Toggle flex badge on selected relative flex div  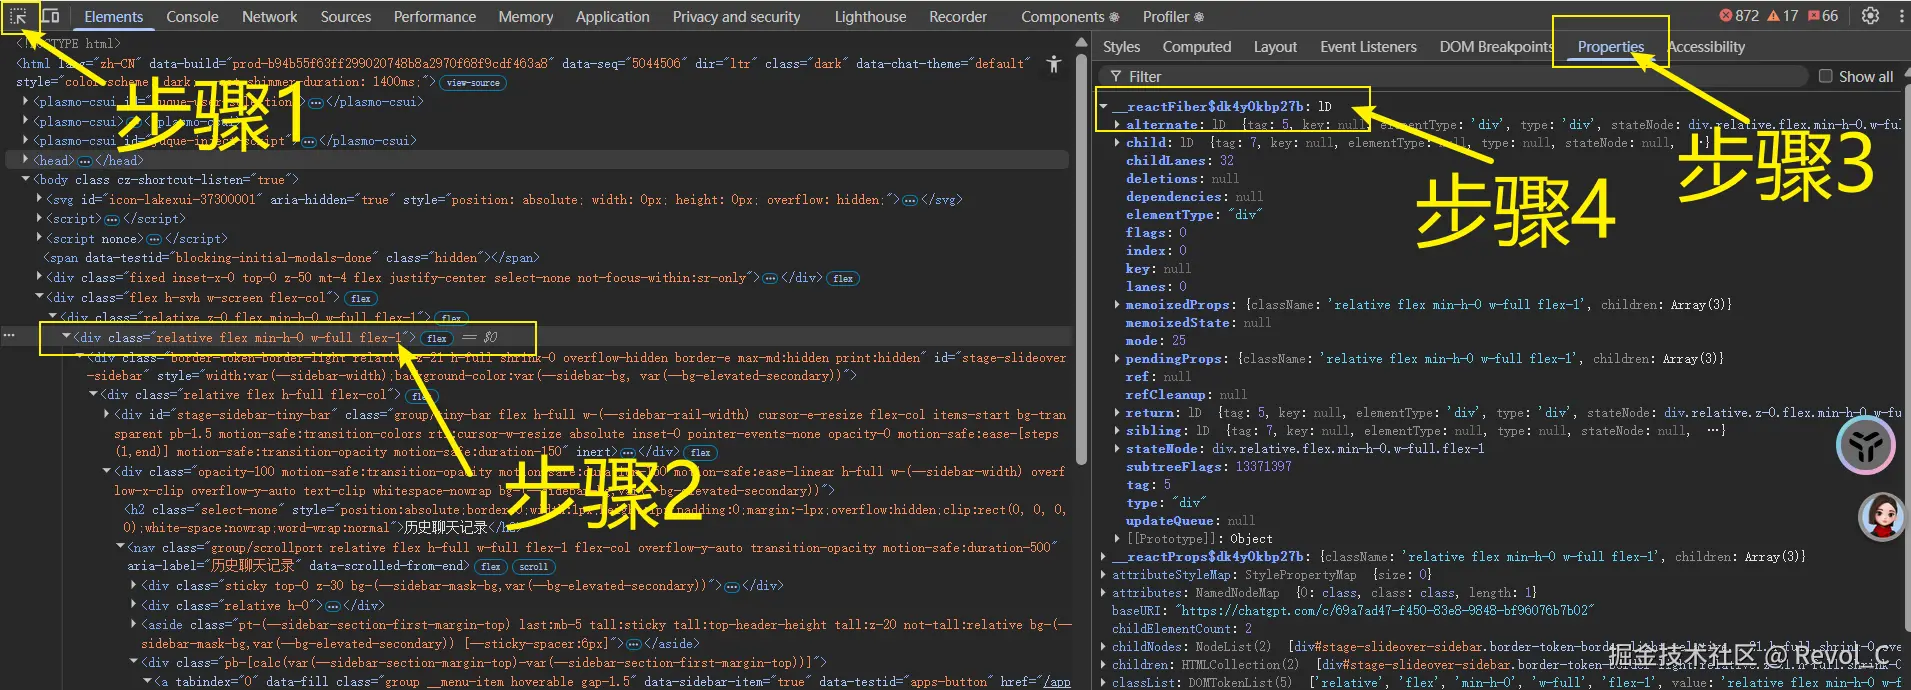click(437, 338)
